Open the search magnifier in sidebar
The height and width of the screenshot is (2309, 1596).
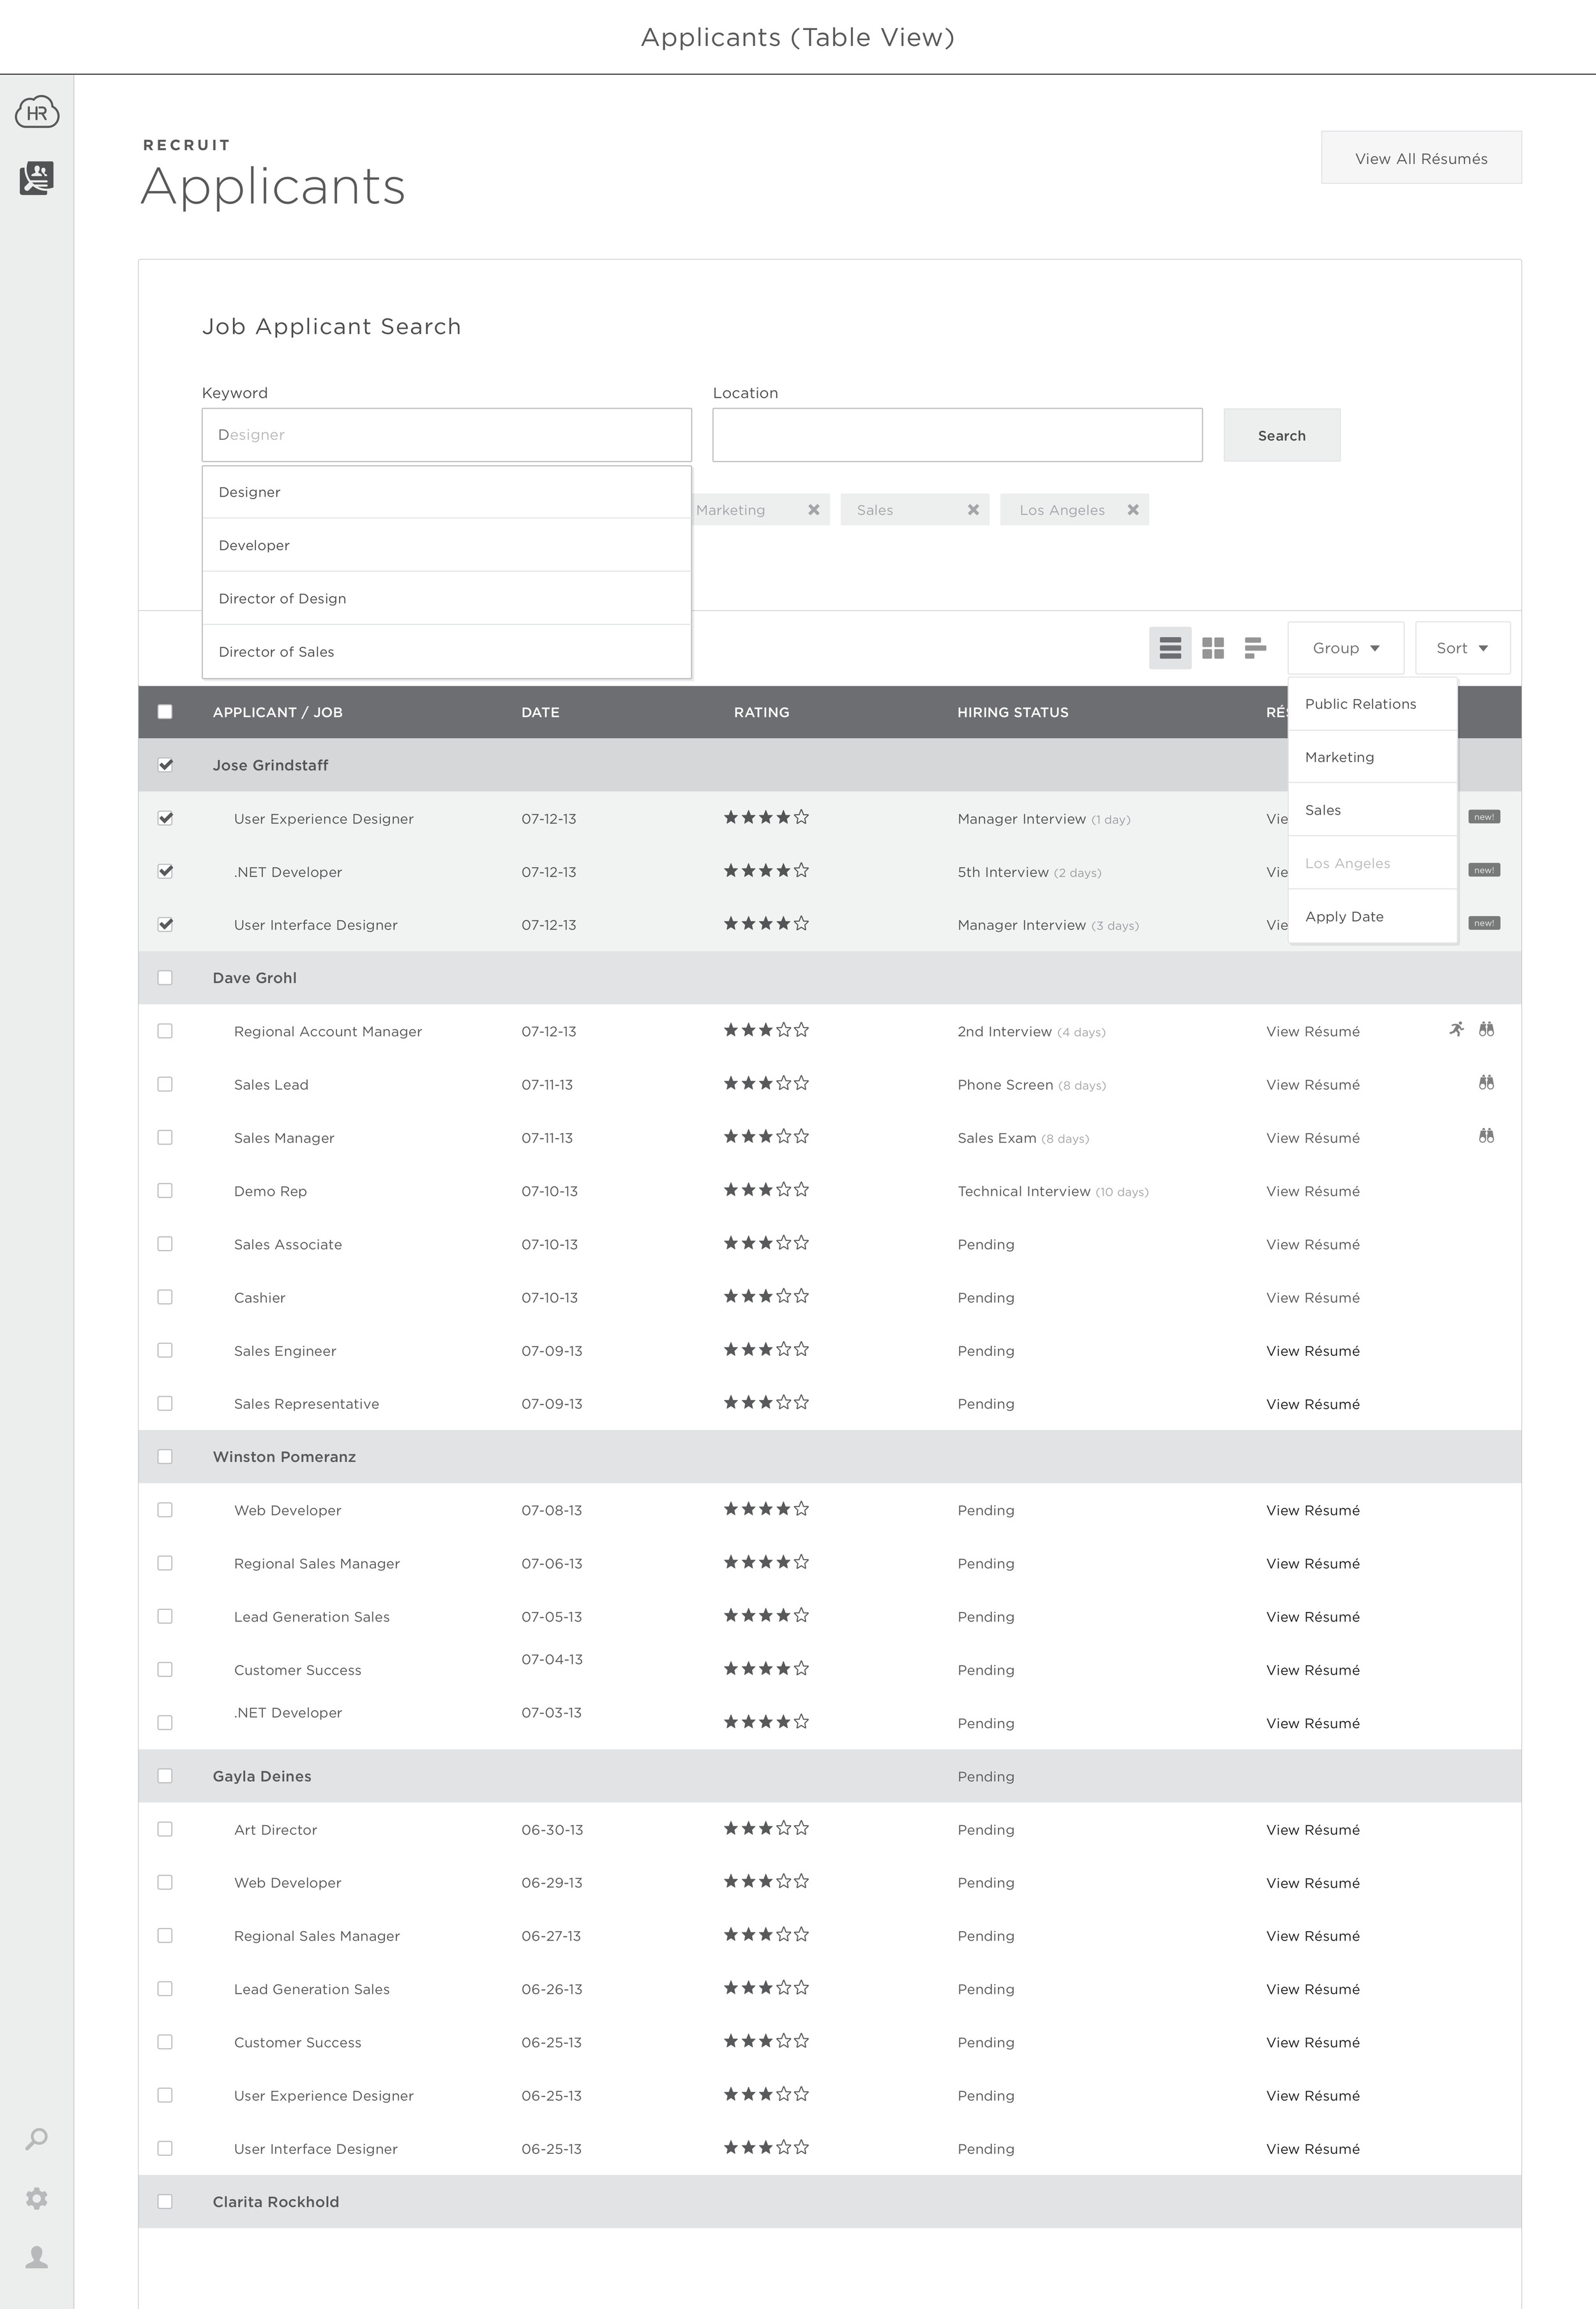point(37,2139)
